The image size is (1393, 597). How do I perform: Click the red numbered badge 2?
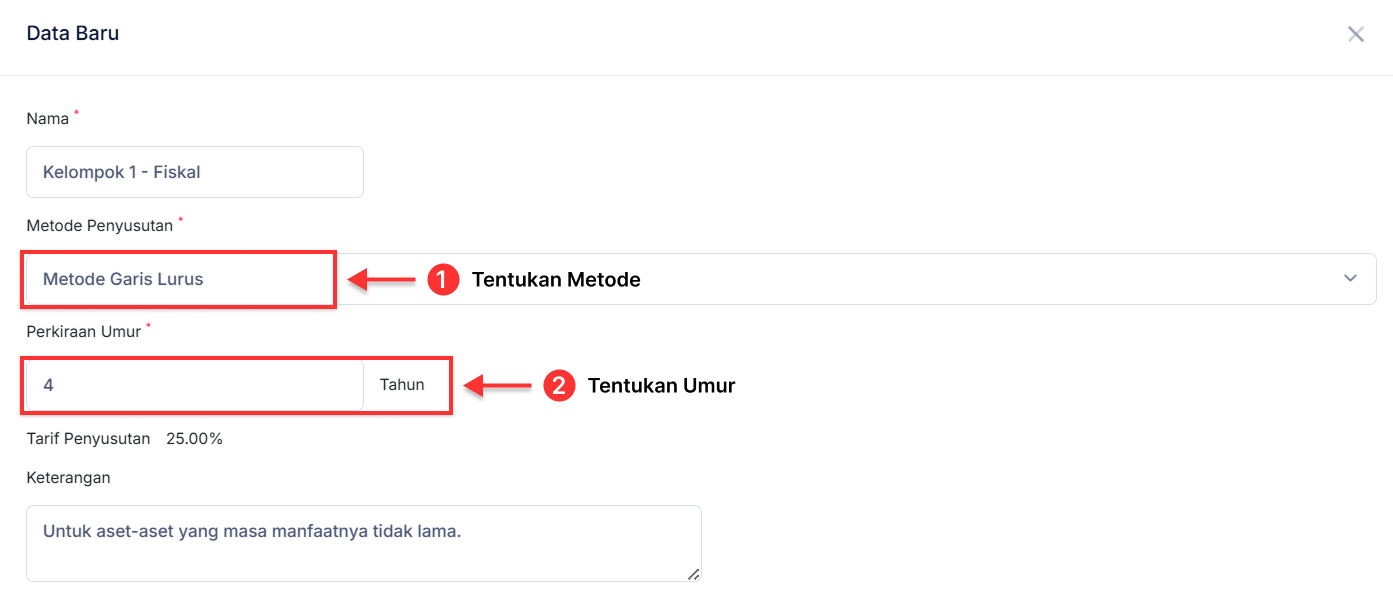point(559,385)
